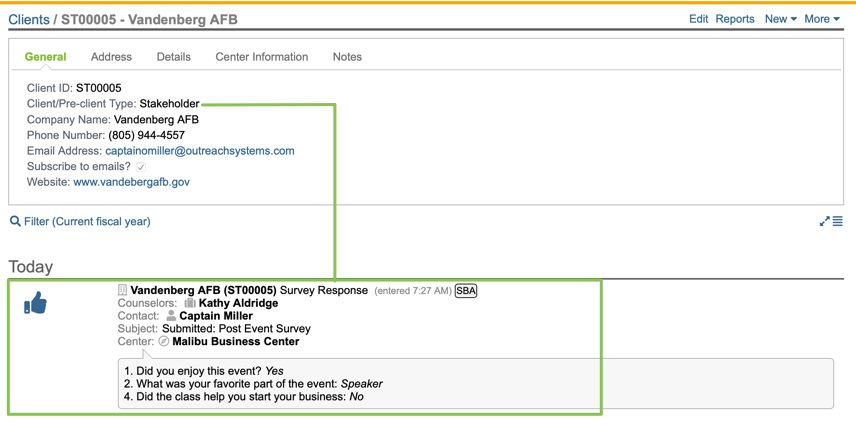Click the contact person icon
This screenshot has height=421, width=856.
click(171, 316)
